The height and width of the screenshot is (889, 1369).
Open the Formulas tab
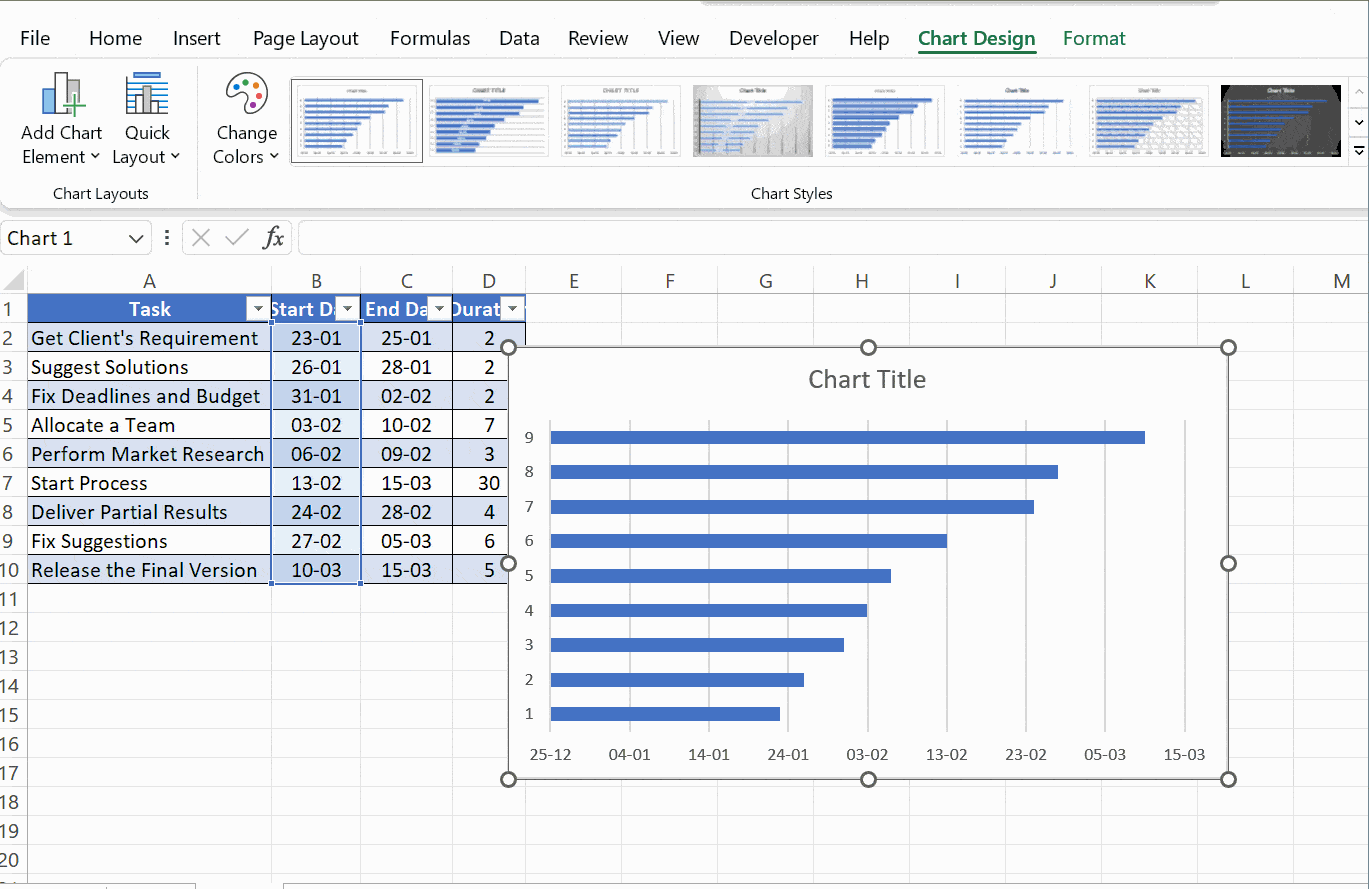click(x=430, y=38)
